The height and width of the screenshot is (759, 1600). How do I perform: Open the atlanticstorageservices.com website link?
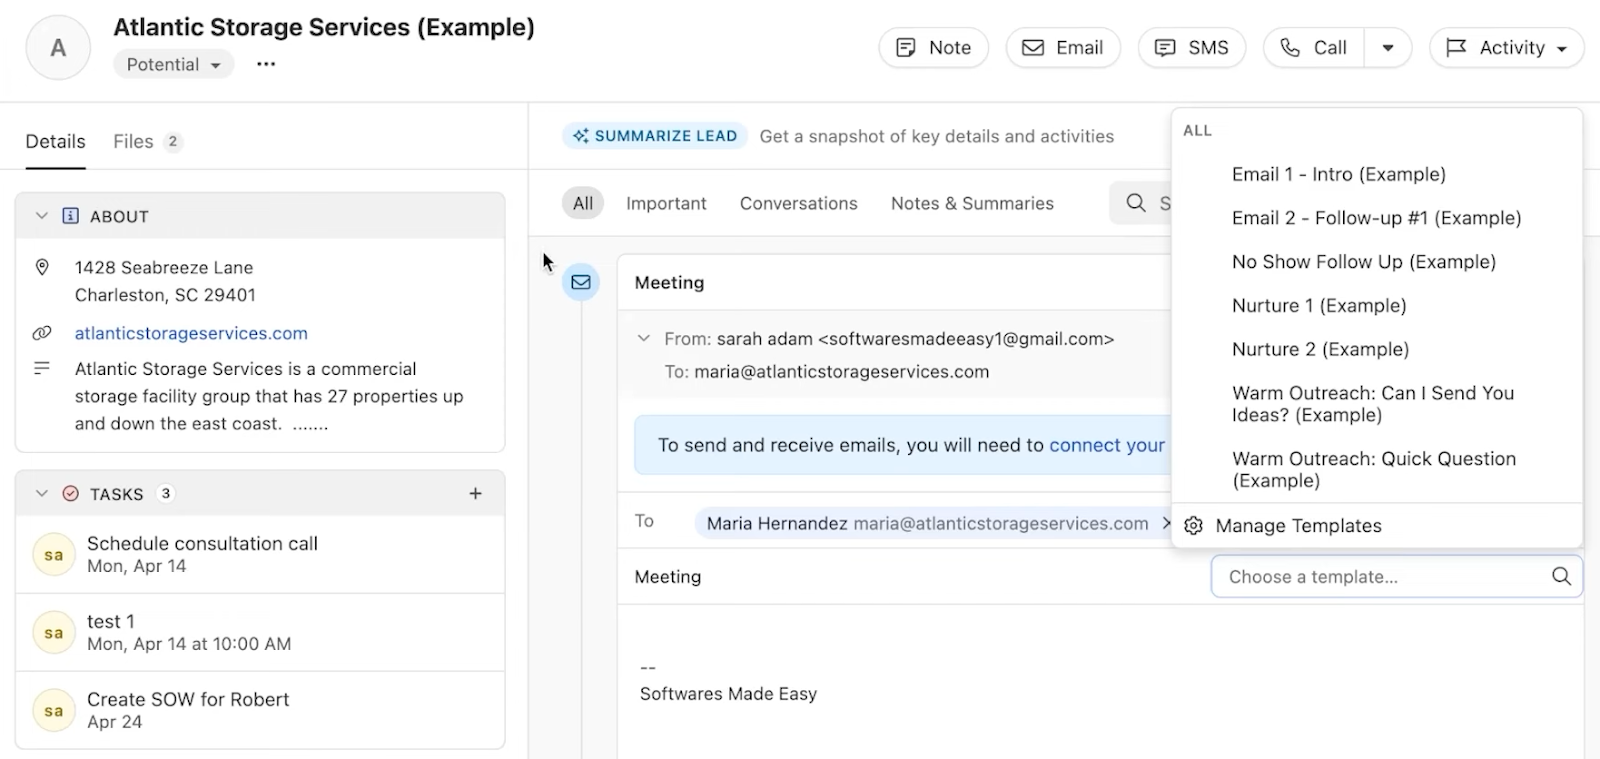pyautogui.click(x=191, y=333)
